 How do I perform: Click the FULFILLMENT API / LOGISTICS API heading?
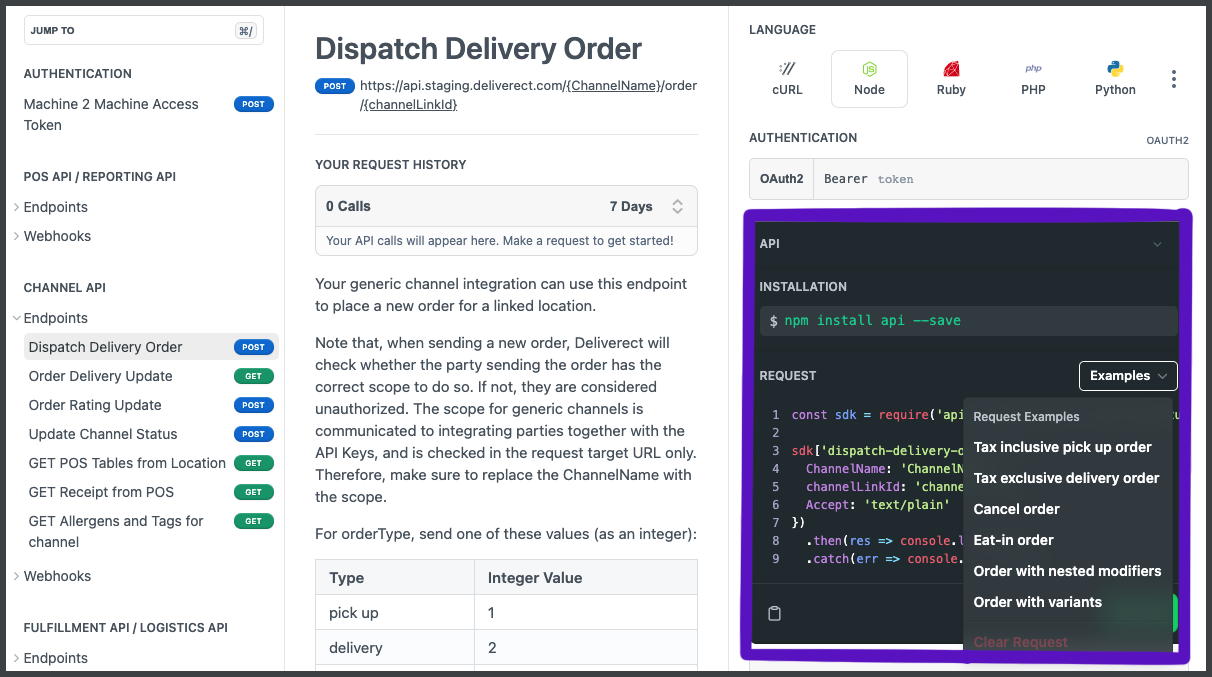click(x=126, y=628)
